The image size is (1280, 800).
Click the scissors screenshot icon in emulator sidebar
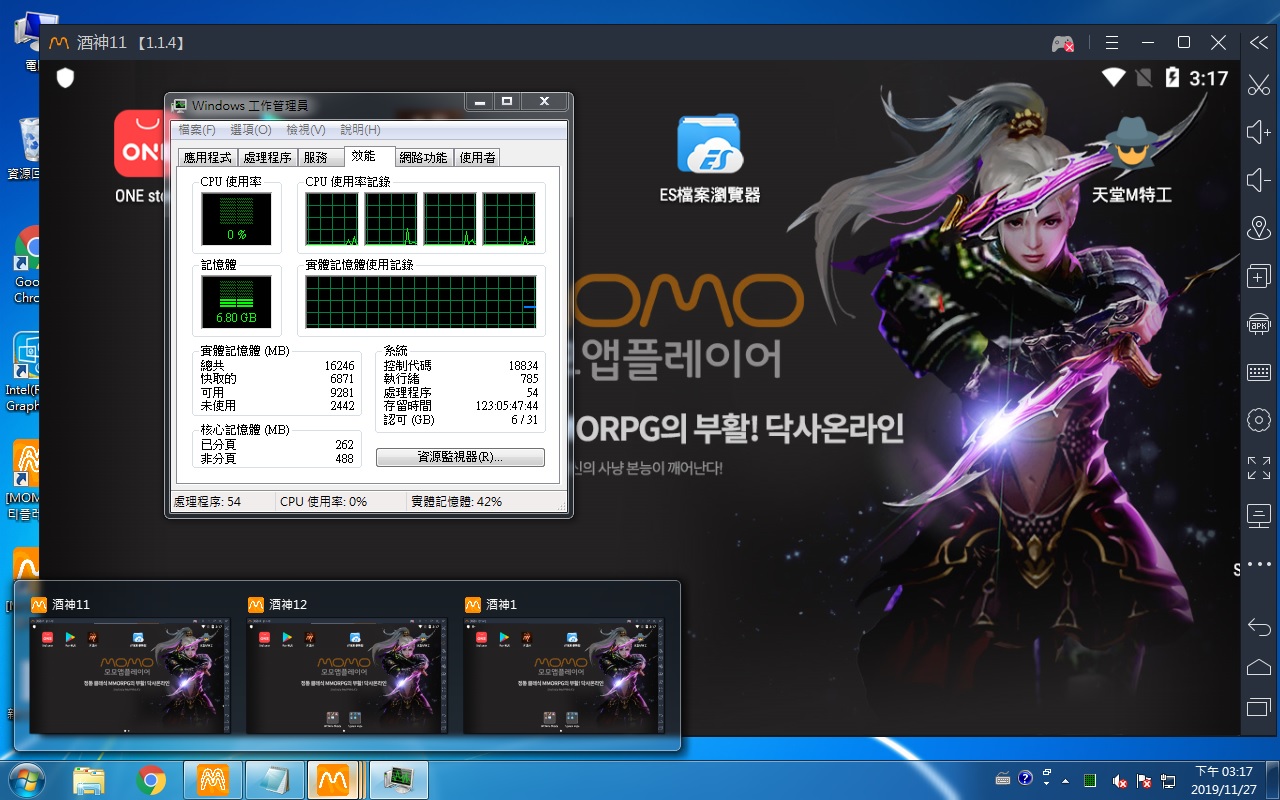(1258, 86)
